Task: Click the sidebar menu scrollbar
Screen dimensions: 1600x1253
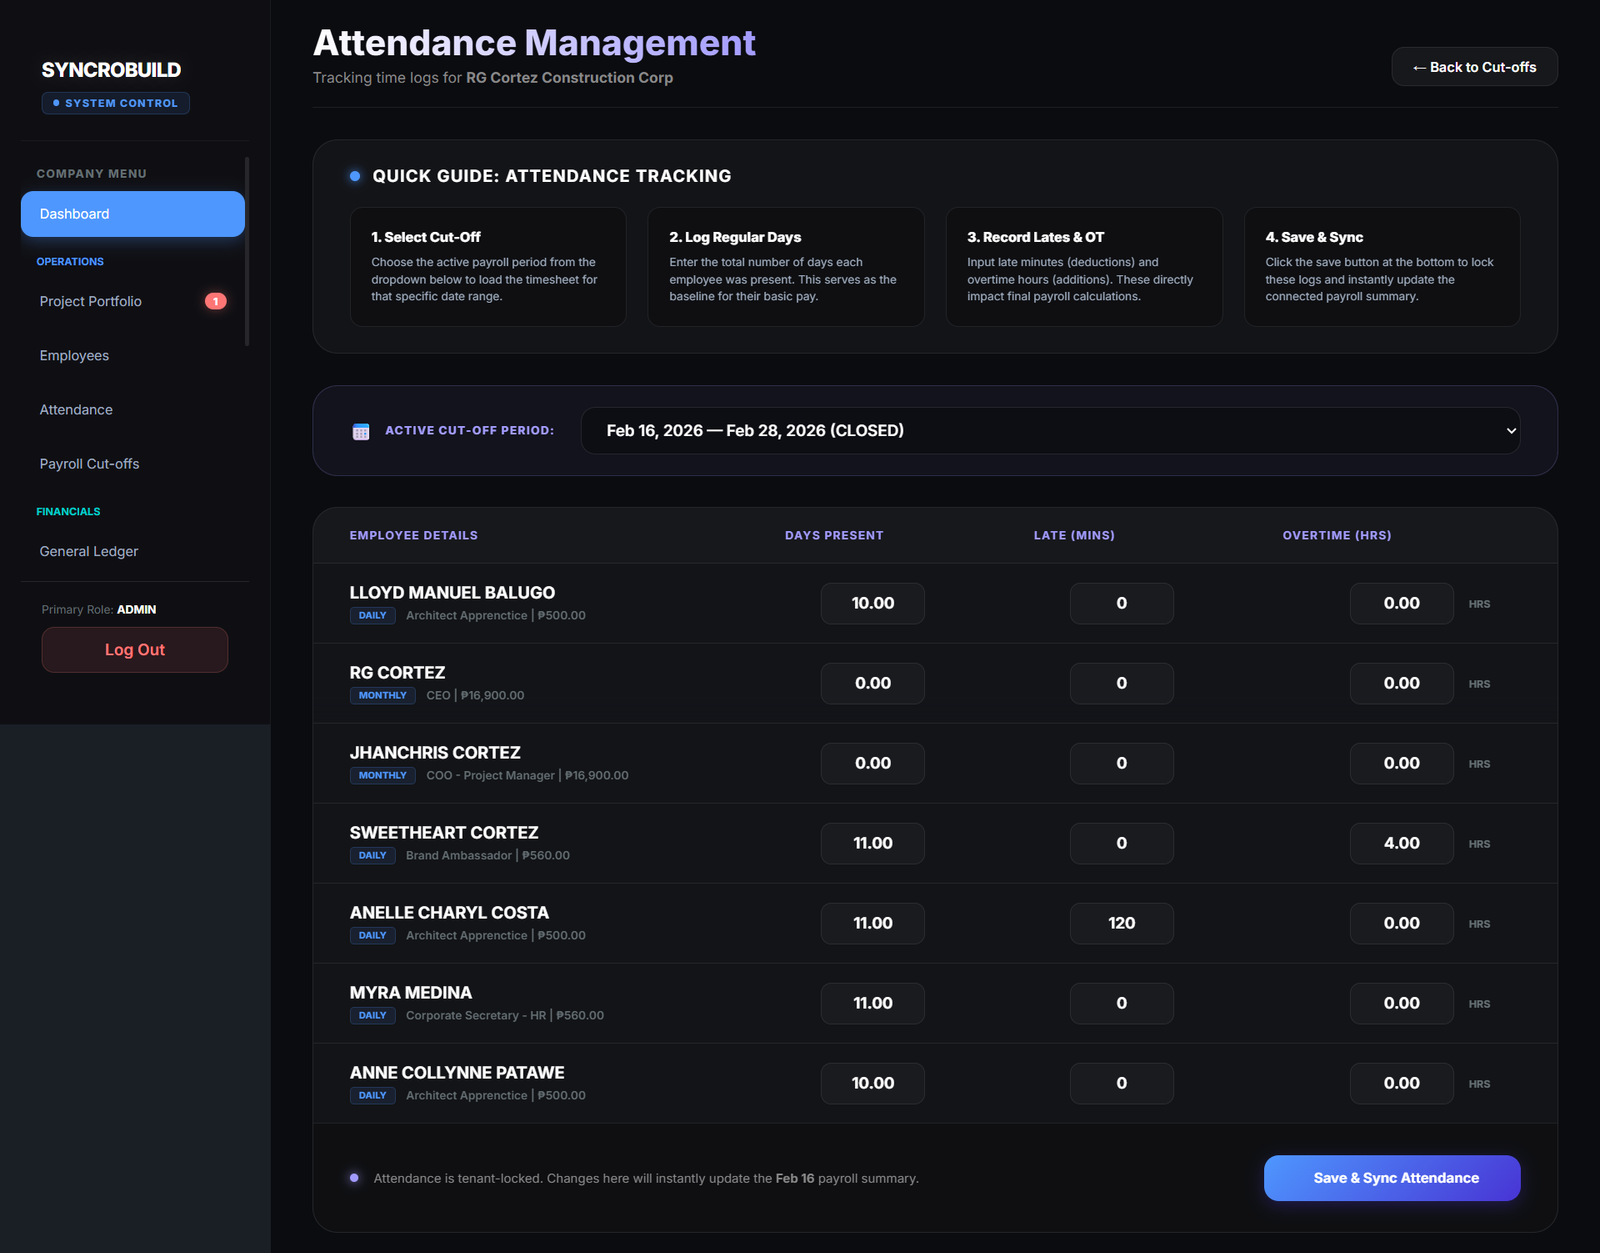Action: click(x=247, y=251)
